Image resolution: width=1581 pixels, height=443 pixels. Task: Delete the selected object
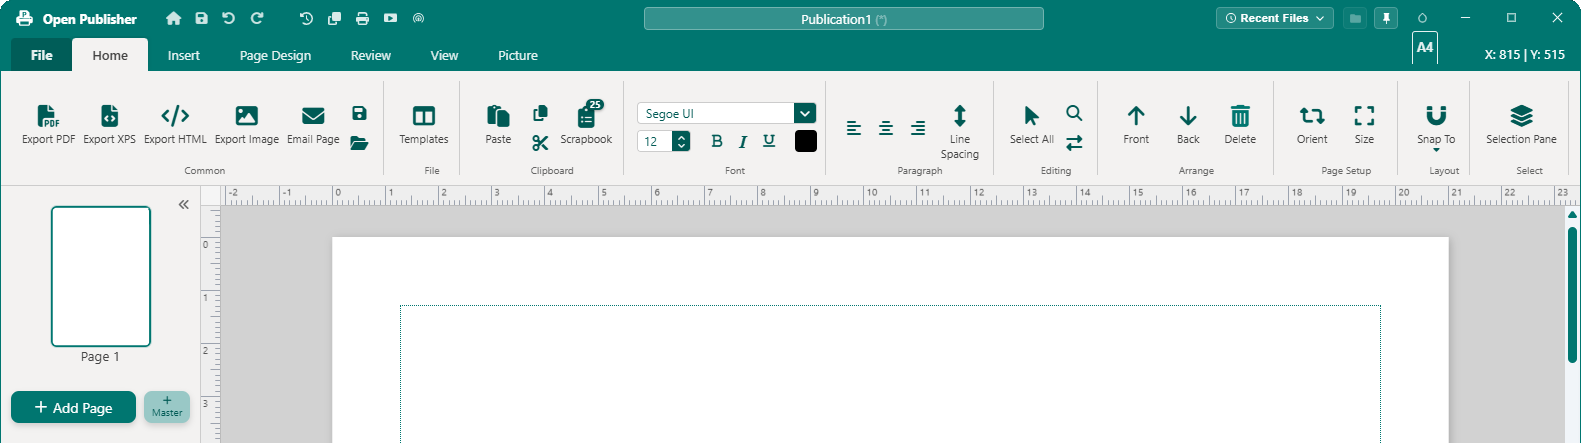point(1240,124)
